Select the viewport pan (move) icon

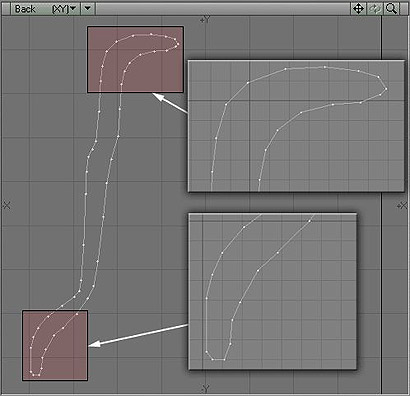coord(358,9)
